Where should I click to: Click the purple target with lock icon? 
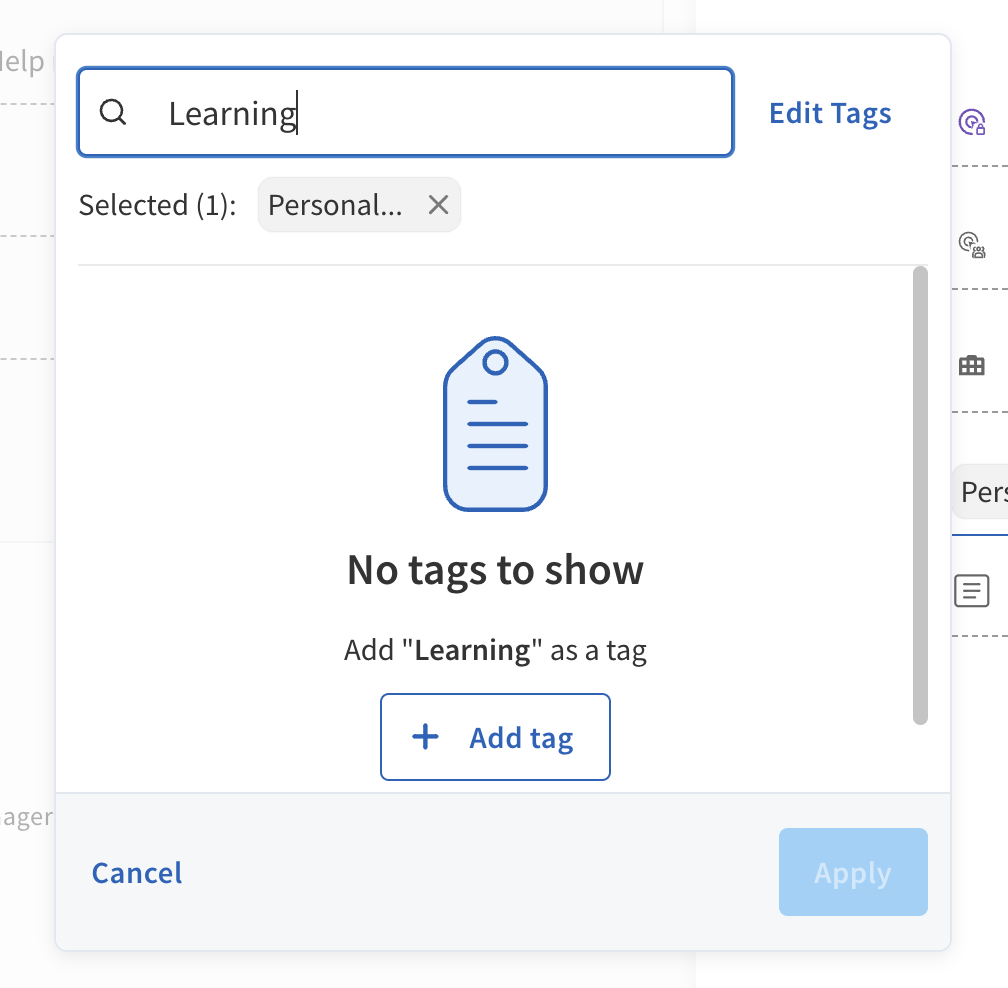tap(971, 122)
